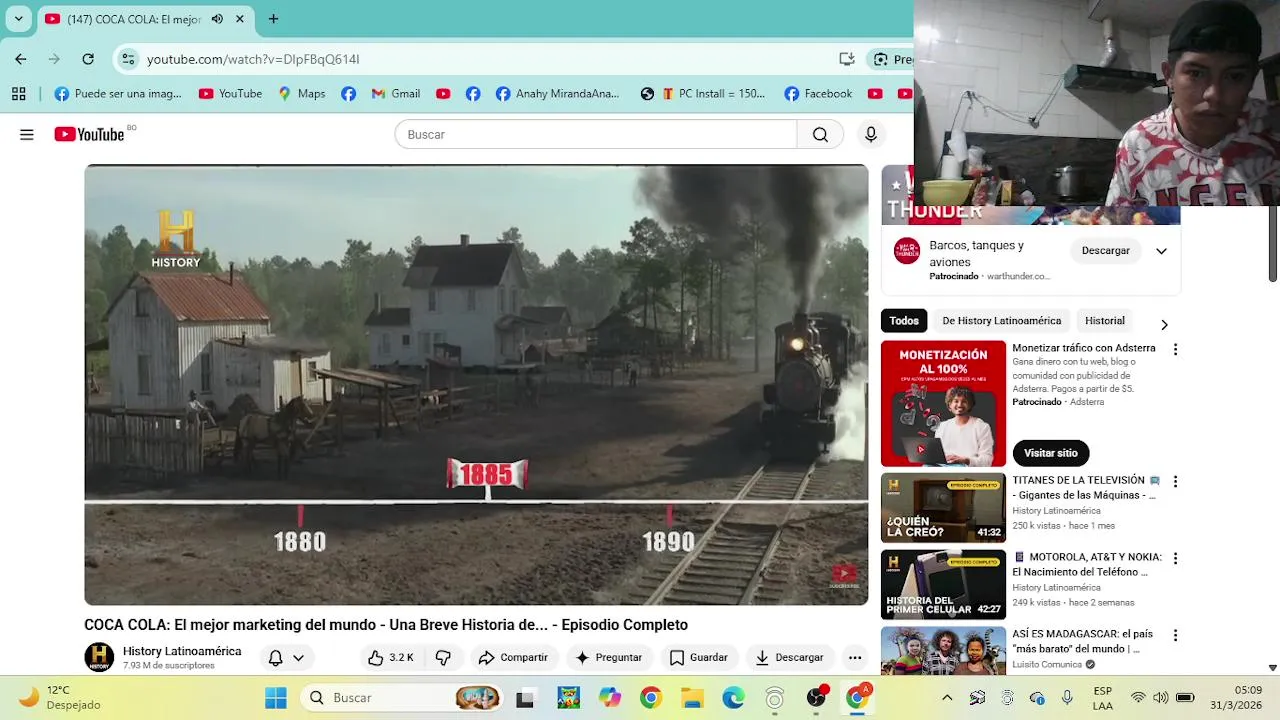Open the Gmail bookmark

(x=395, y=94)
